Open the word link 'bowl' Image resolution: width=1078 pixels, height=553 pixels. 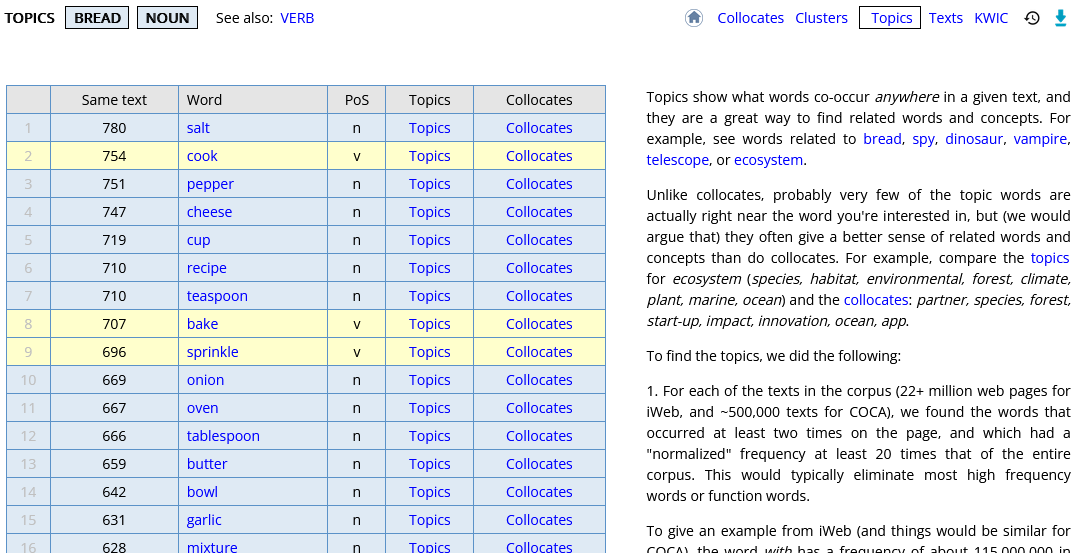tap(202, 492)
